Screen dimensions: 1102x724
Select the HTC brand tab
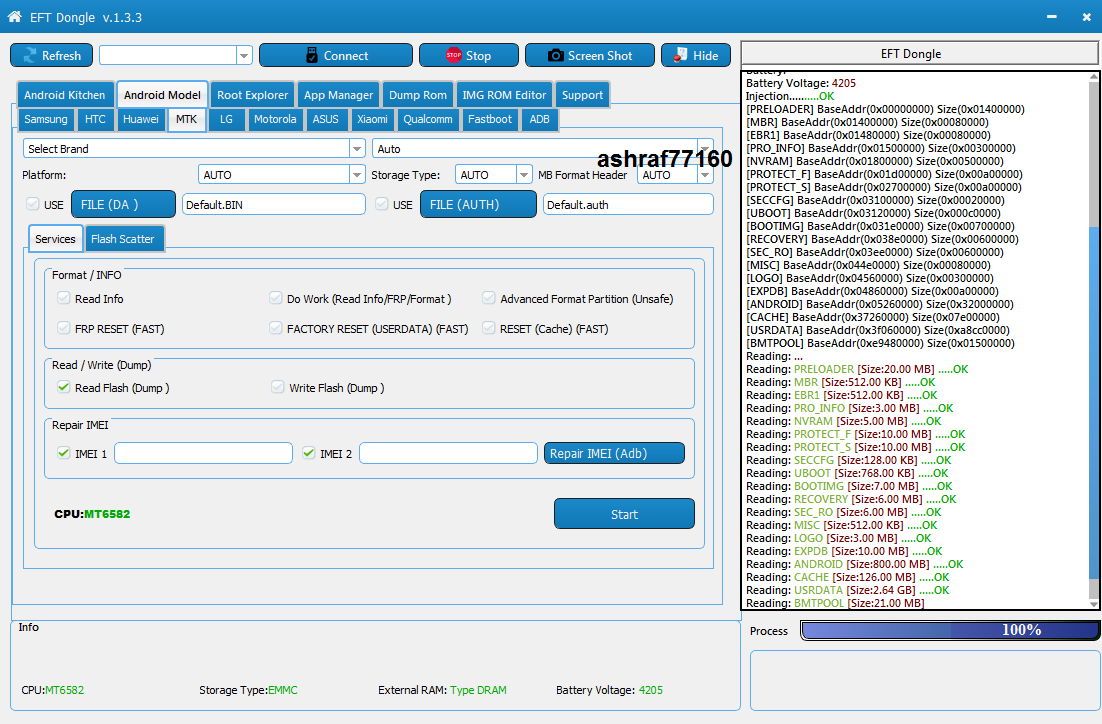click(95, 119)
